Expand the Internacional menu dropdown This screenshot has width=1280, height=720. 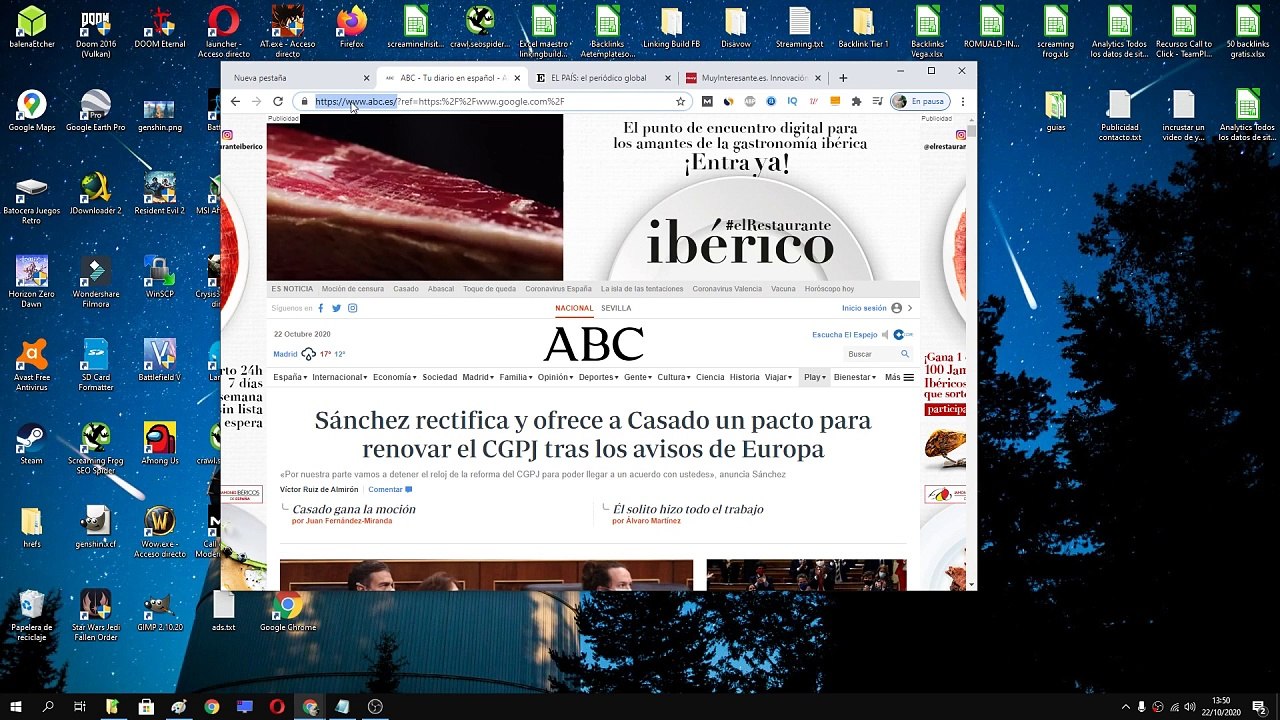(340, 377)
